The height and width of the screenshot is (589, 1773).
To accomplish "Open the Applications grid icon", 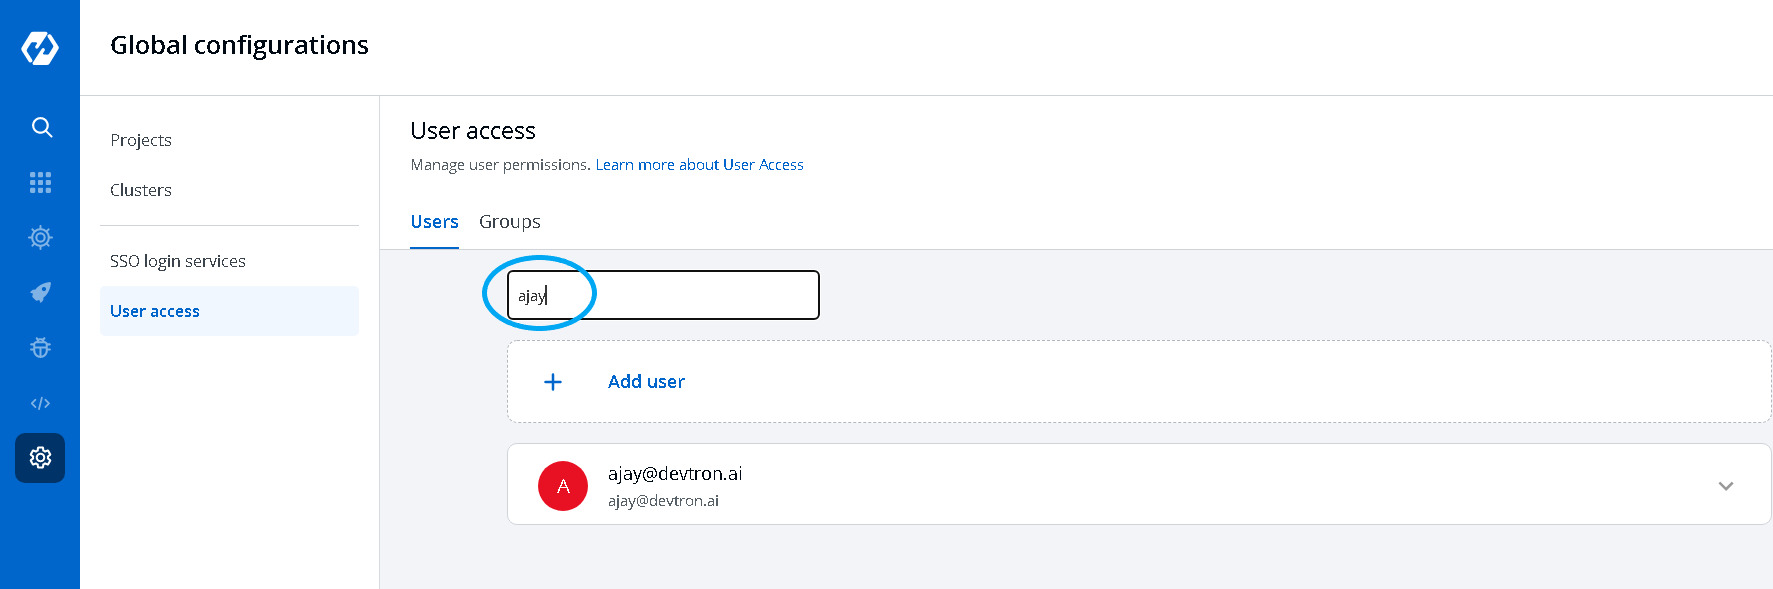I will pyautogui.click(x=40, y=182).
